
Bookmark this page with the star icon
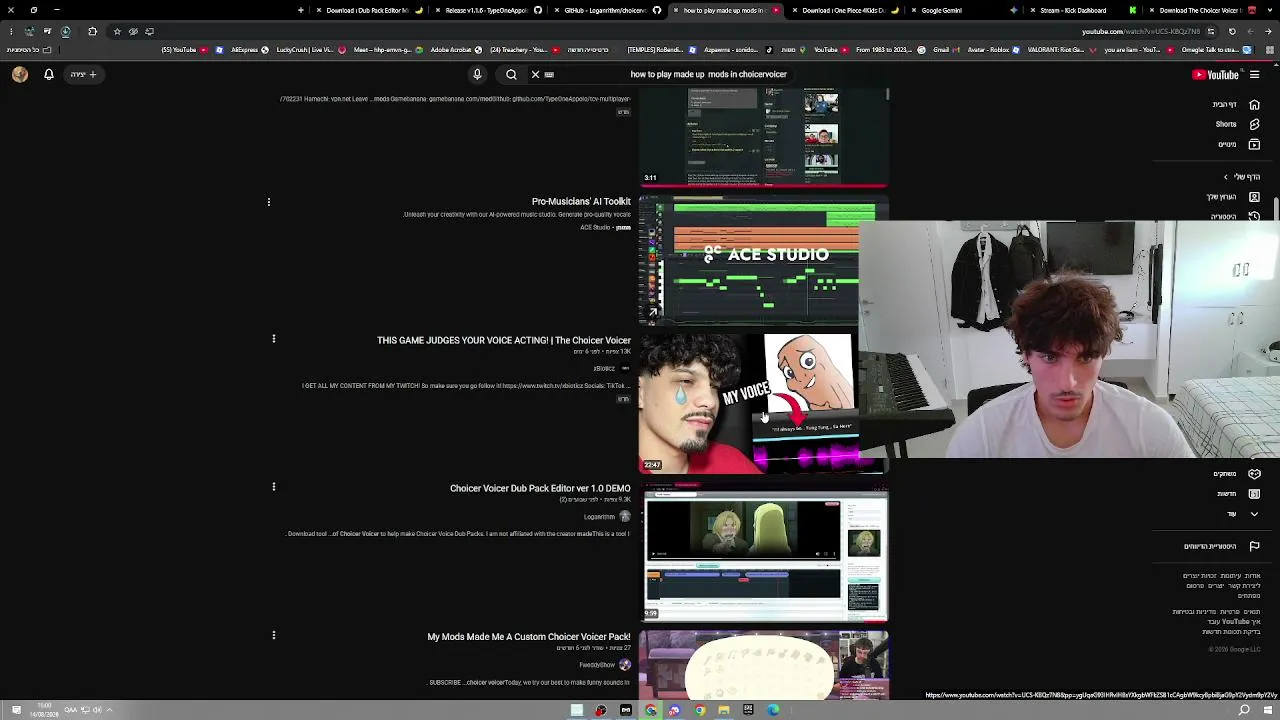pyautogui.click(x=117, y=31)
